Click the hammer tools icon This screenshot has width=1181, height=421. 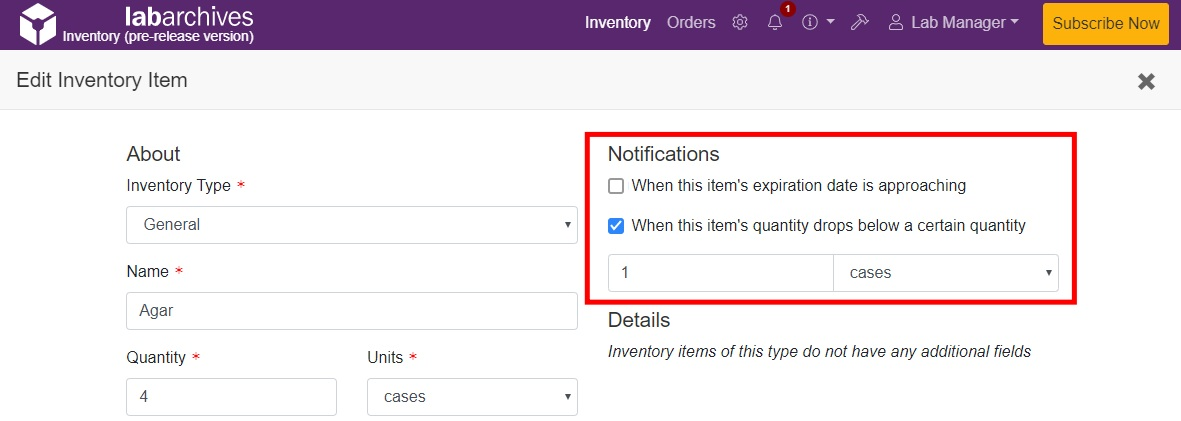[858, 23]
